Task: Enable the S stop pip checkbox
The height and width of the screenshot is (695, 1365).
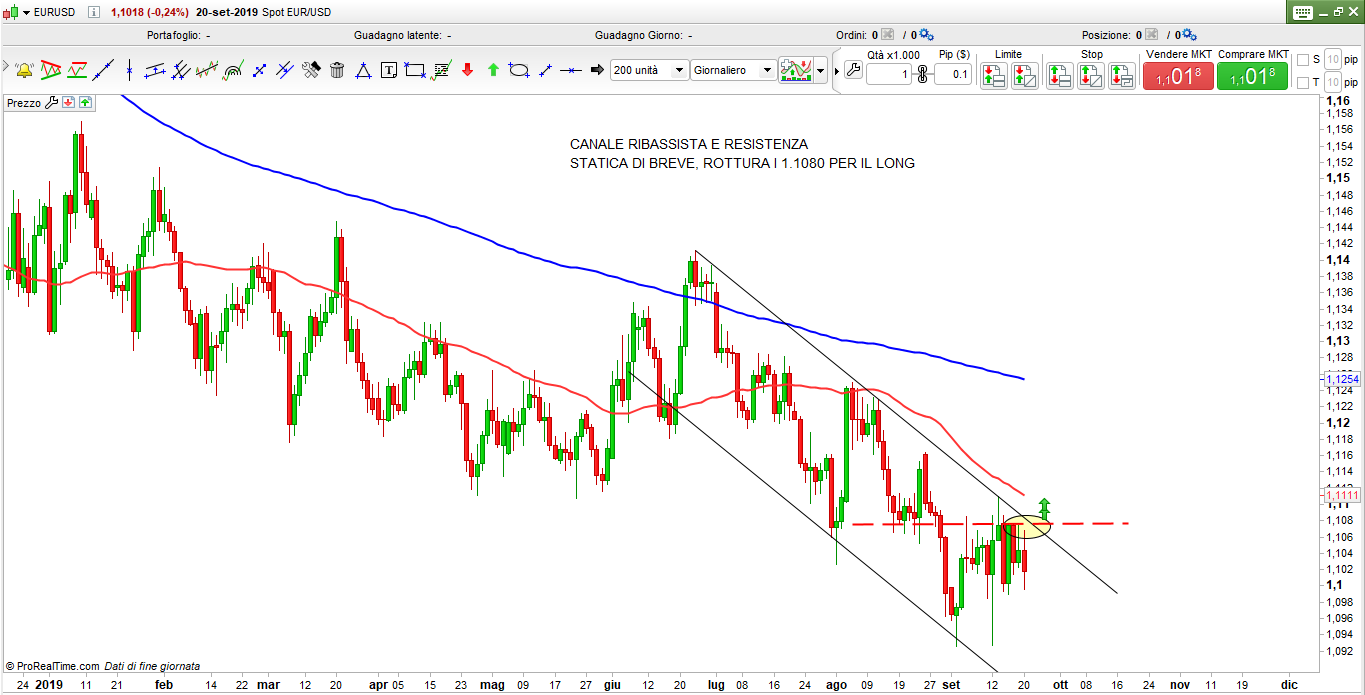Action: (1302, 60)
